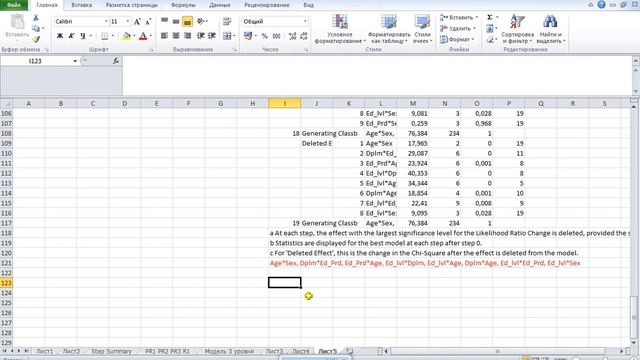Click the Name Box showing I123
Image resolution: width=640 pixels, height=360 pixels.
click(36, 61)
